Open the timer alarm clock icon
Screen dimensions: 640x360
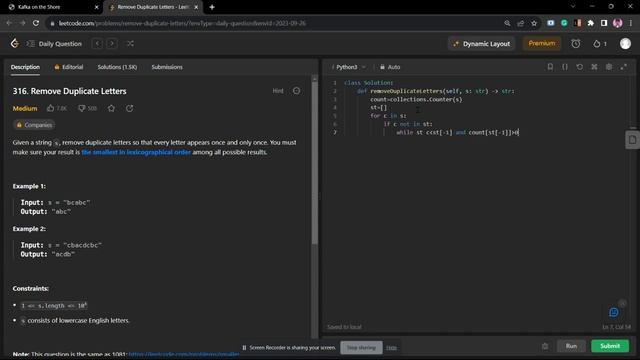click(x=576, y=43)
